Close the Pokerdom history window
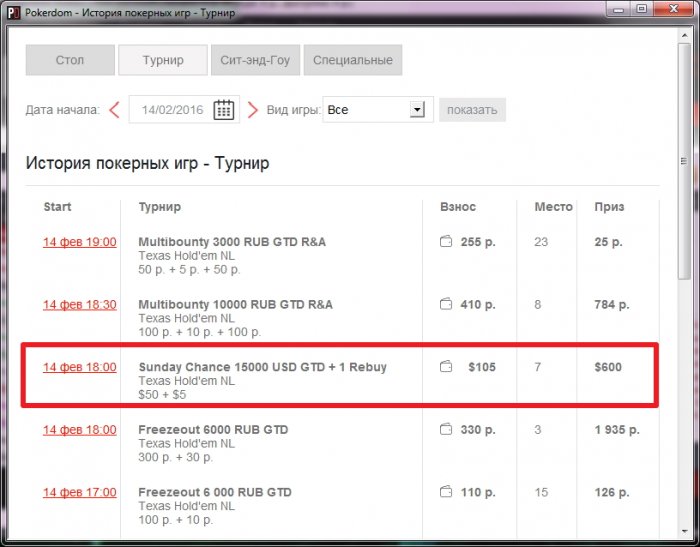Image resolution: width=700 pixels, height=547 pixels. (674, 9)
